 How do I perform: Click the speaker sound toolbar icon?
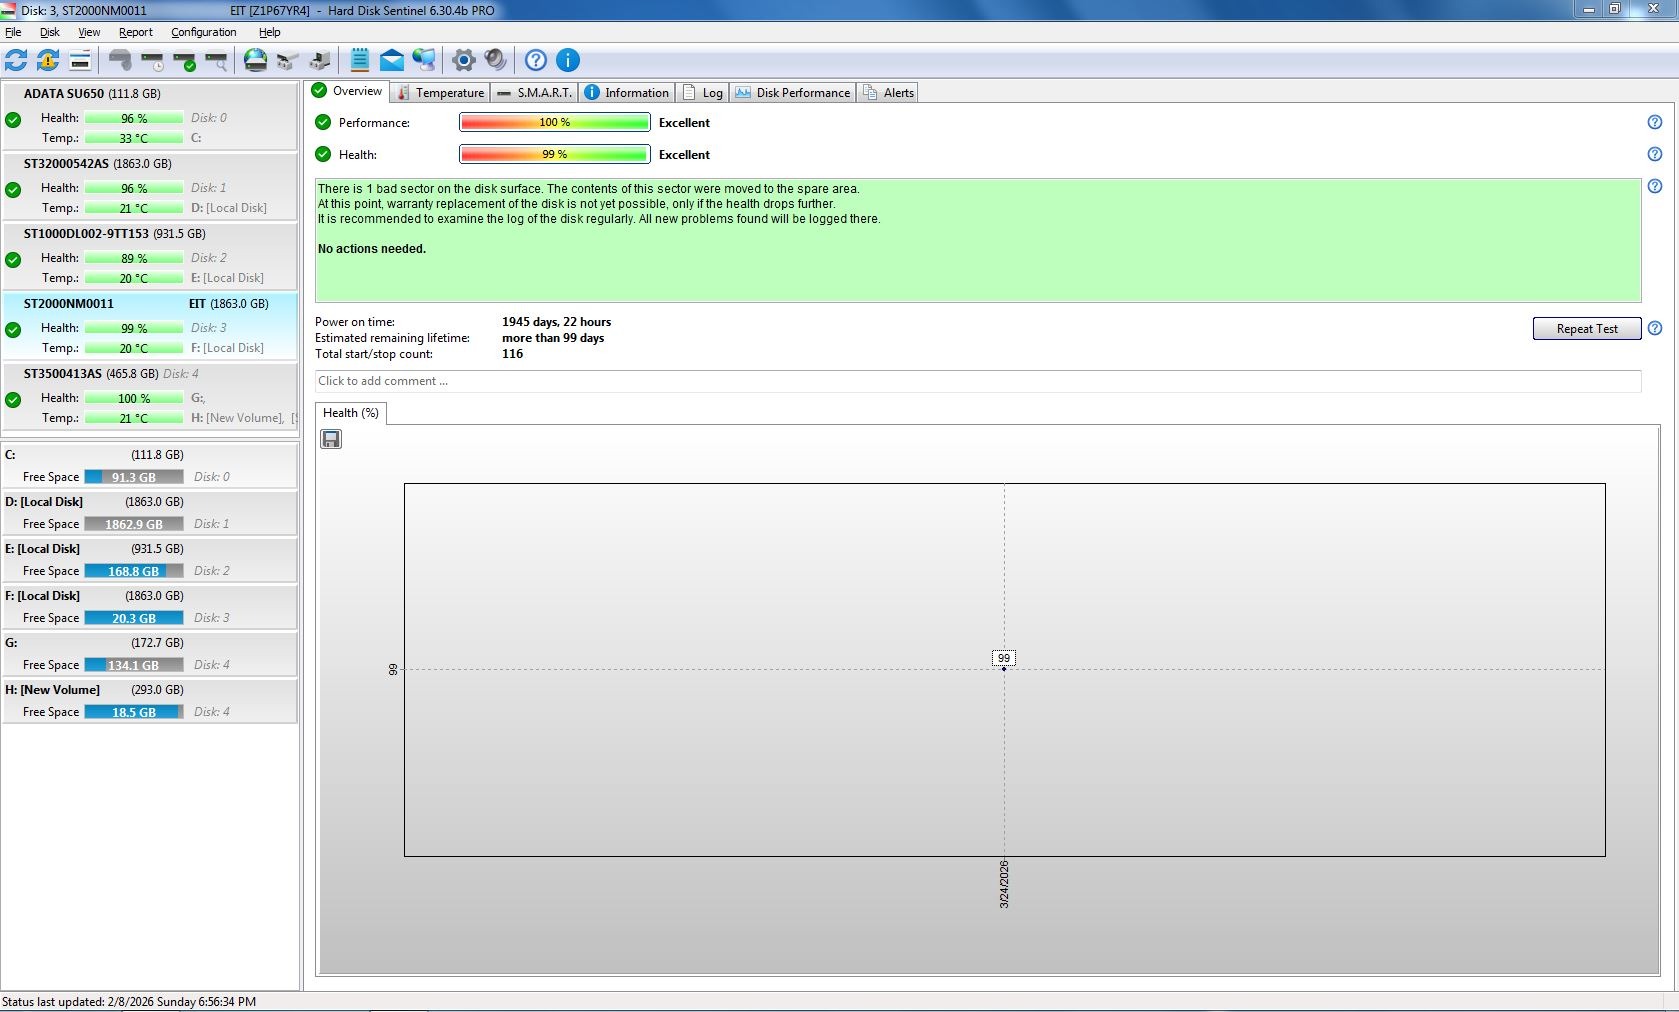click(x=495, y=60)
